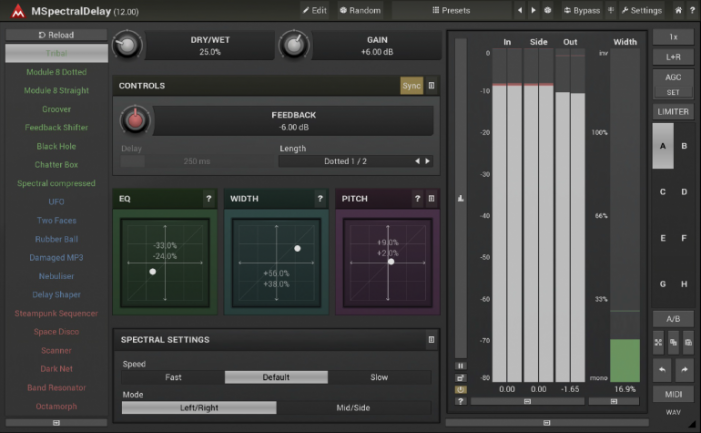The height and width of the screenshot is (433, 701).
Task: Enable the LIMITER button
Action: tap(673, 112)
